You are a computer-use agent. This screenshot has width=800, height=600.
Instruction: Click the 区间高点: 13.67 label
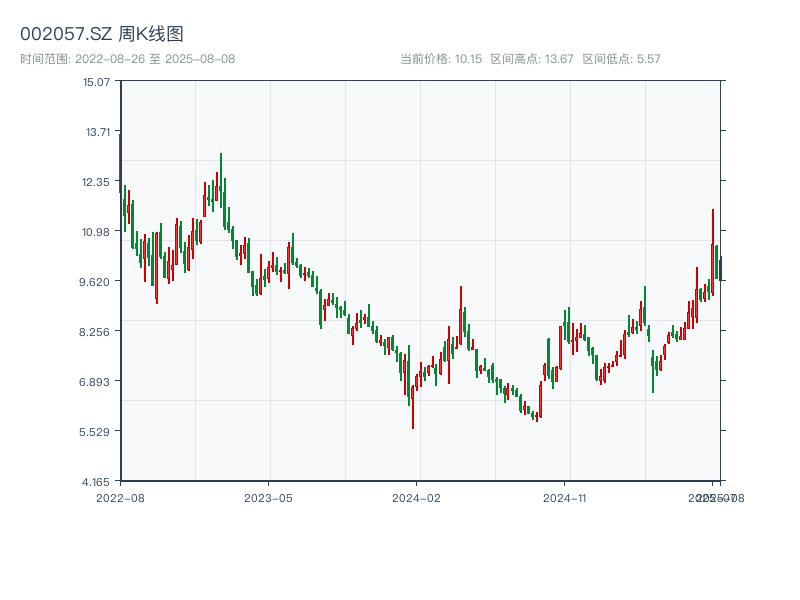[532, 59]
